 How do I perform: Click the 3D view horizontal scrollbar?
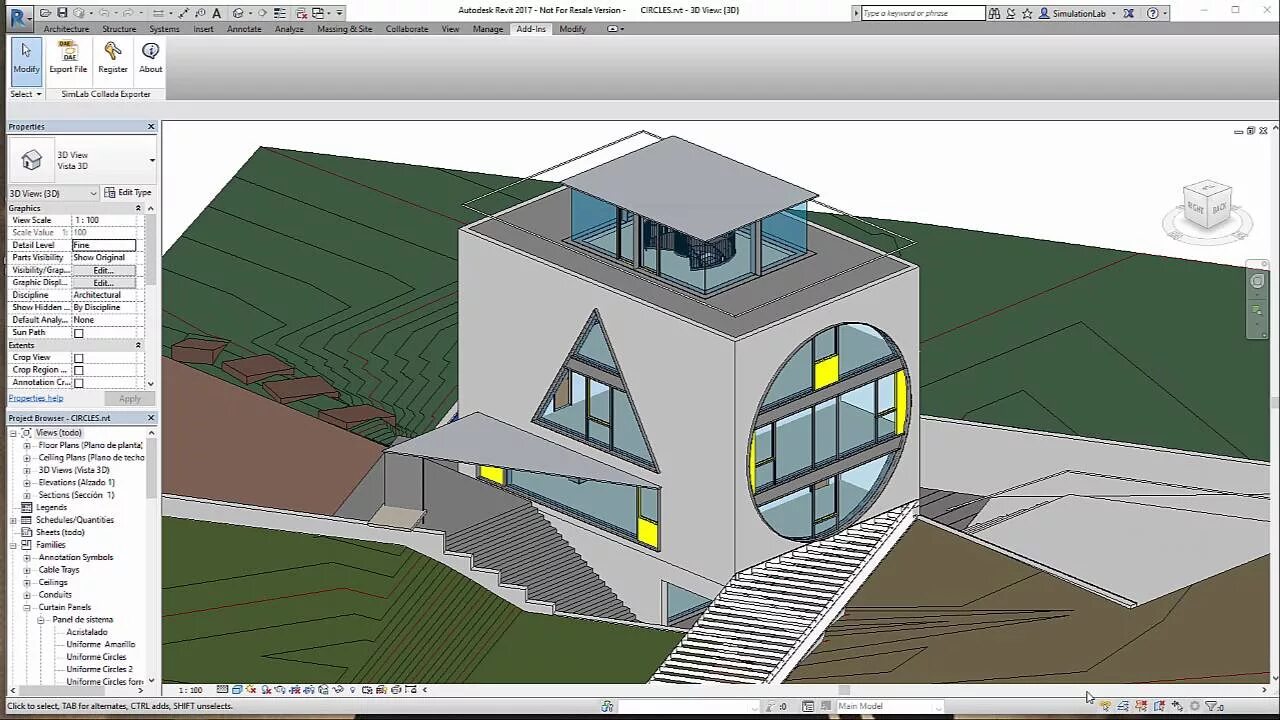point(845,690)
